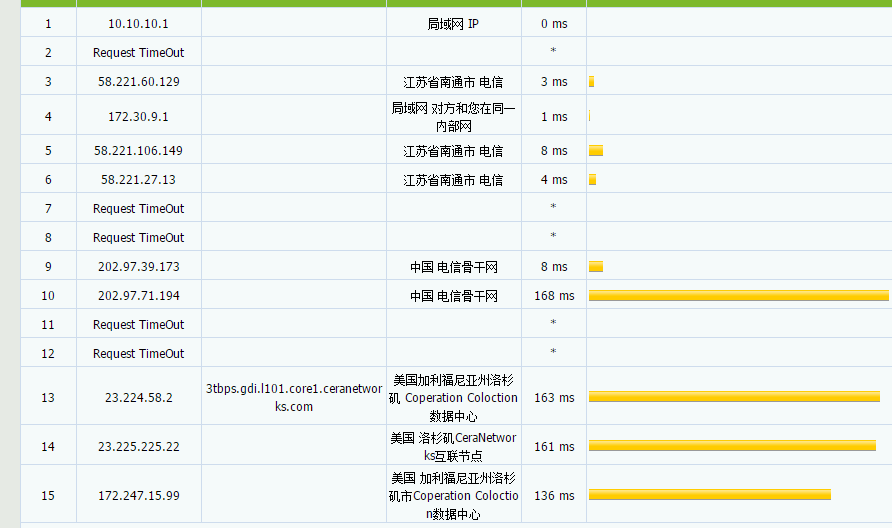Click 江苏省南通市 电信 location in hop 3

pos(453,82)
